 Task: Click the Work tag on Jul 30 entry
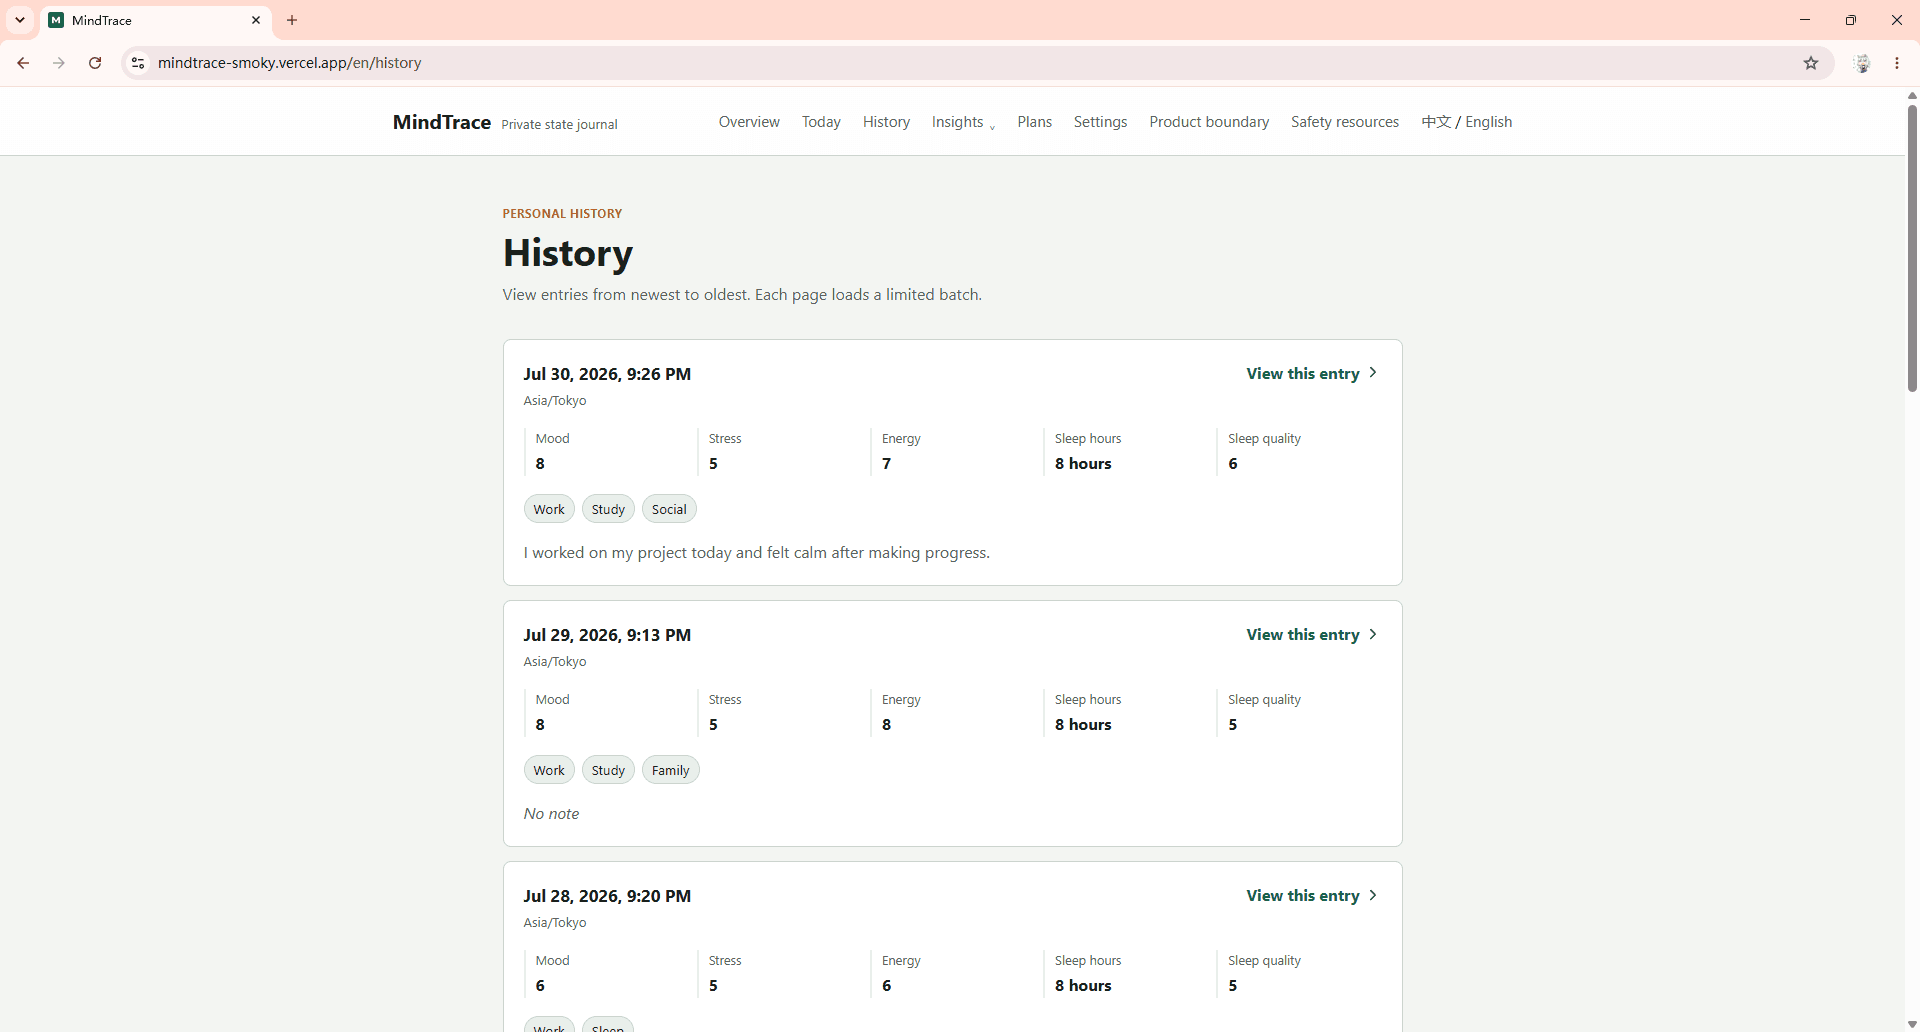[x=549, y=509]
